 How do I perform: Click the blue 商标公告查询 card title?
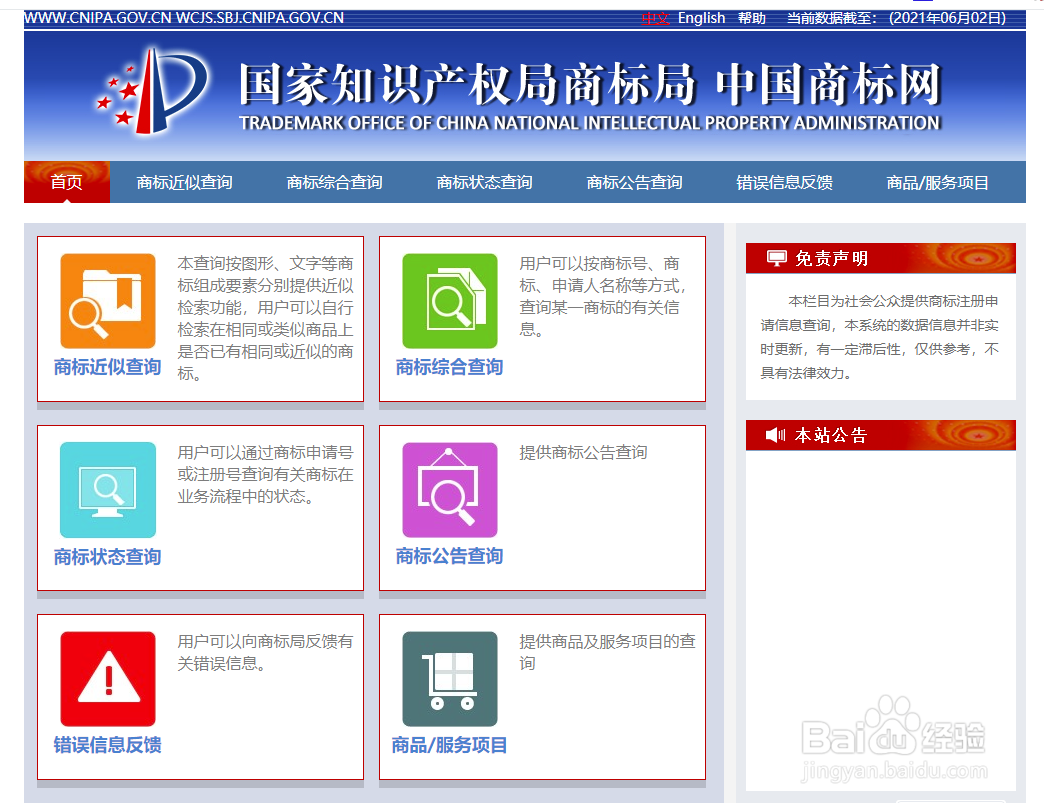pyautogui.click(x=449, y=556)
